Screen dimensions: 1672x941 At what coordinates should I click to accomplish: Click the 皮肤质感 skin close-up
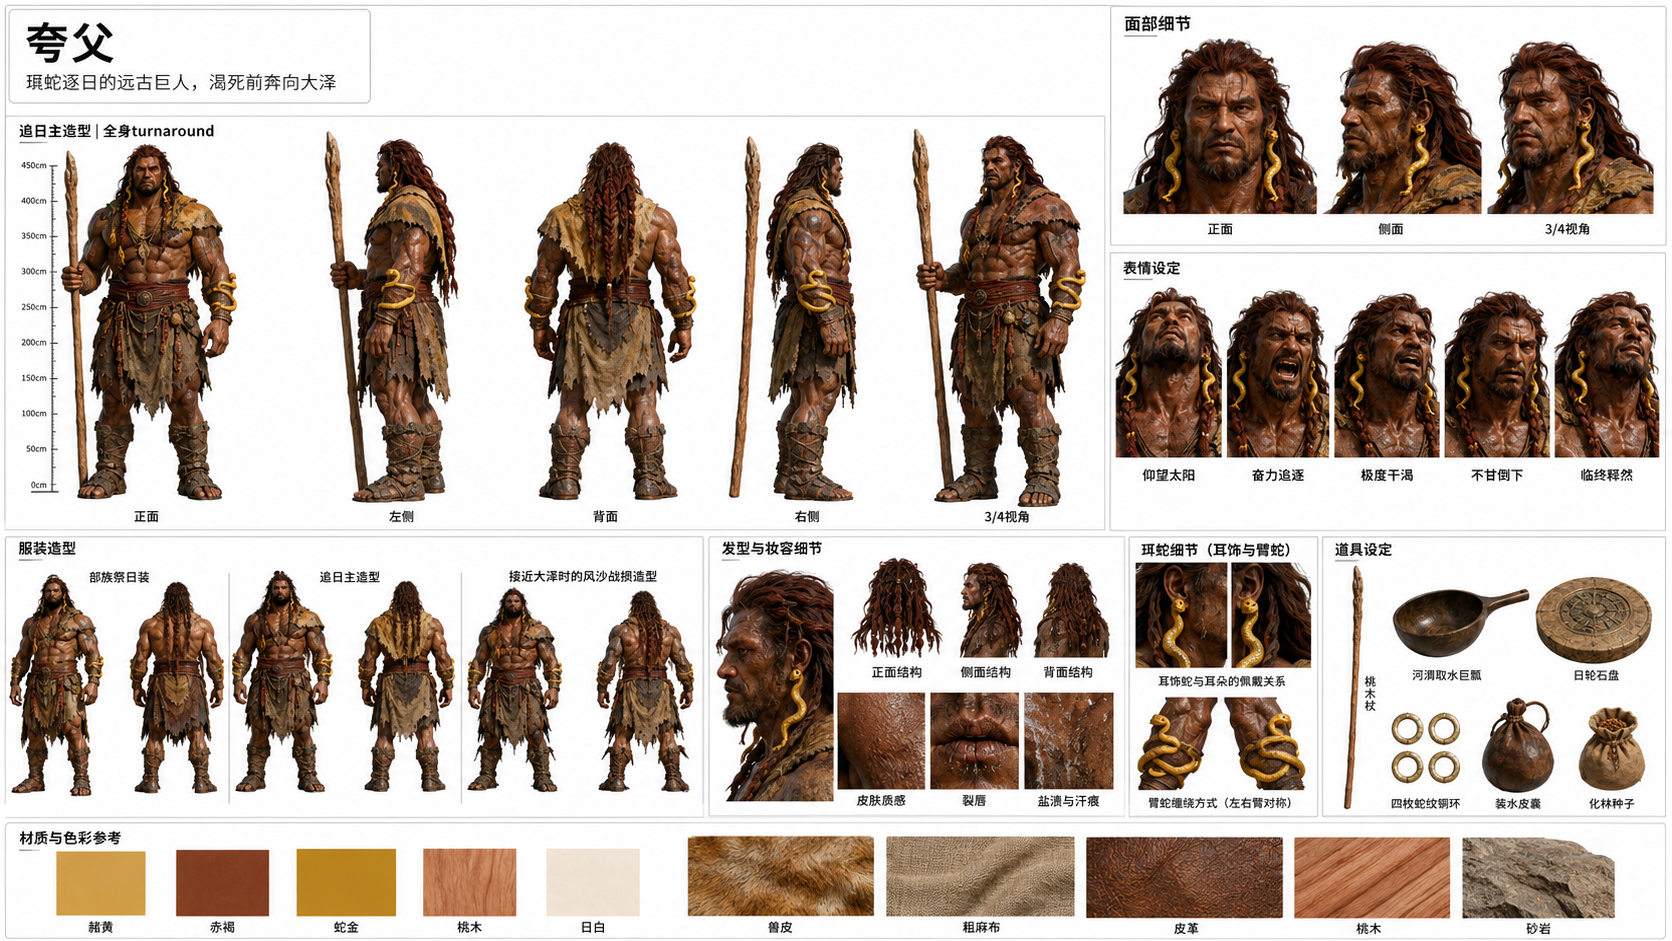coord(881,741)
